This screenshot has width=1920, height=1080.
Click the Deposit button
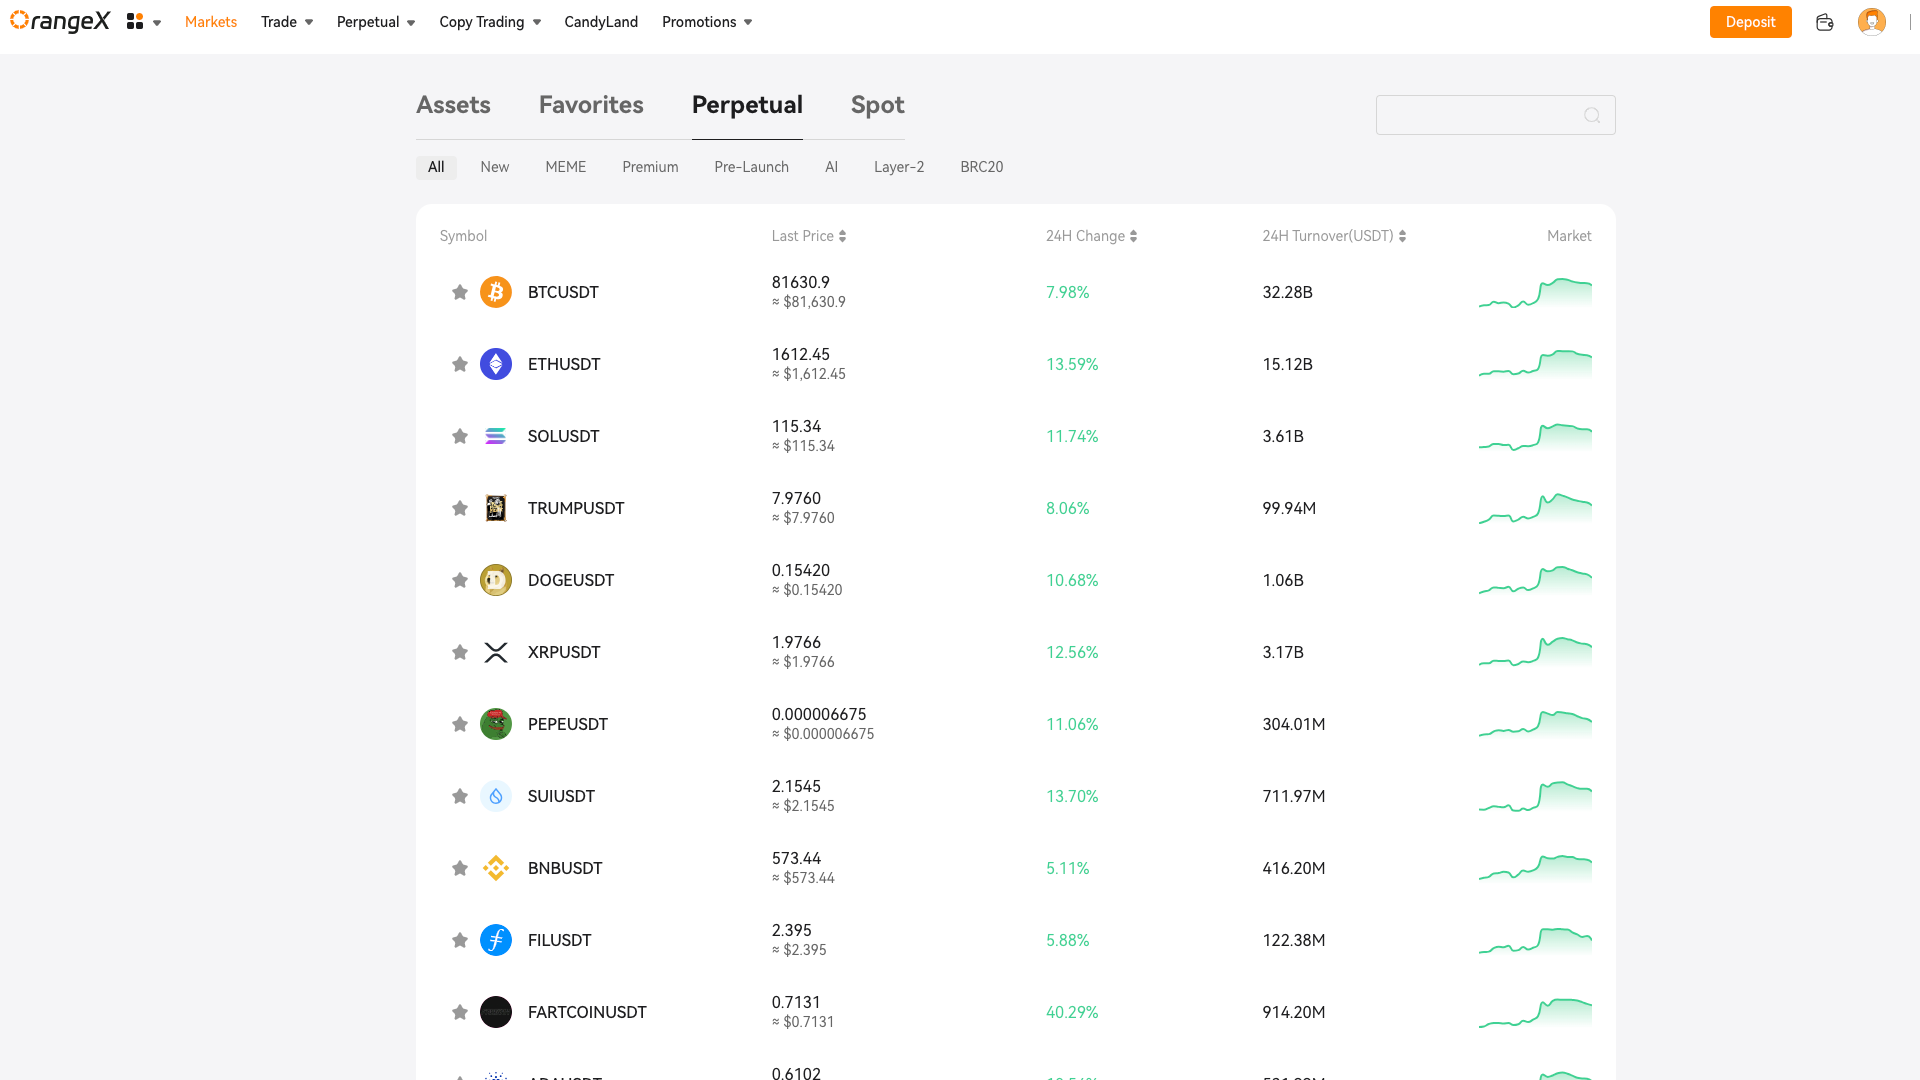1750,22
